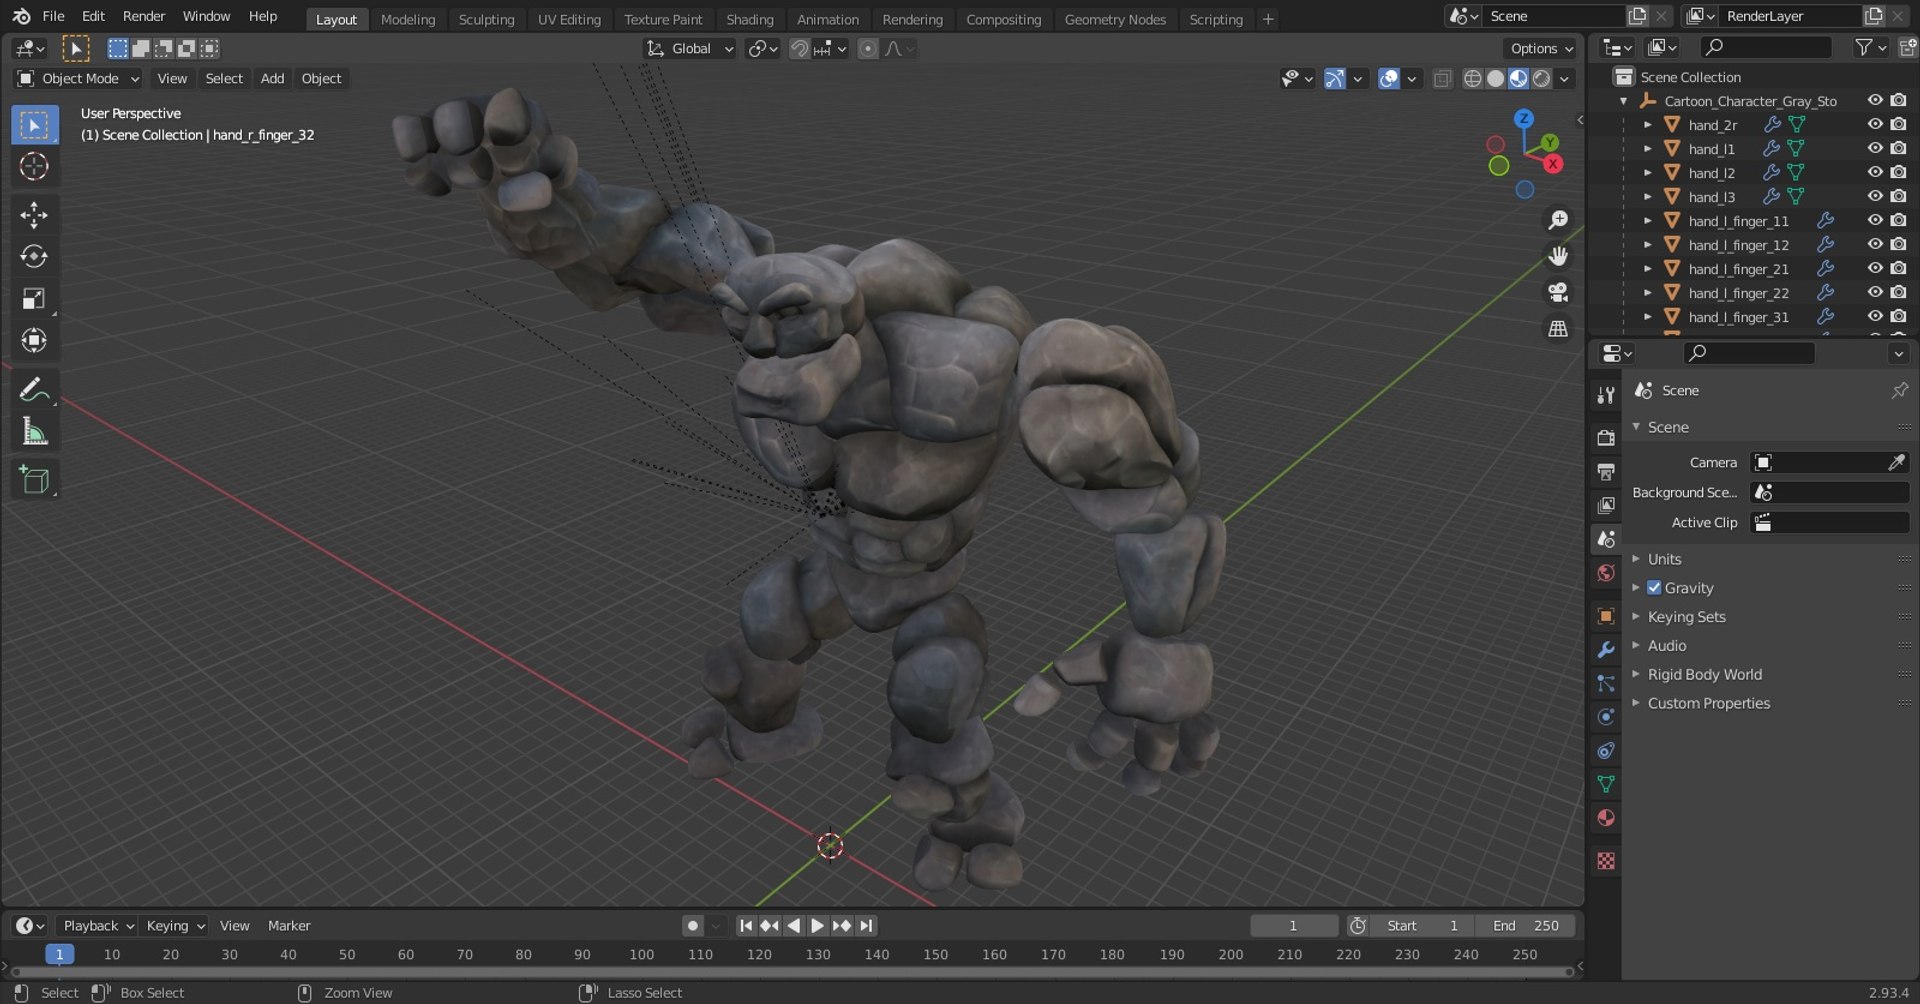Screen dimensions: 1920x1004
Task: Select the Measure tool
Action: coord(34,432)
